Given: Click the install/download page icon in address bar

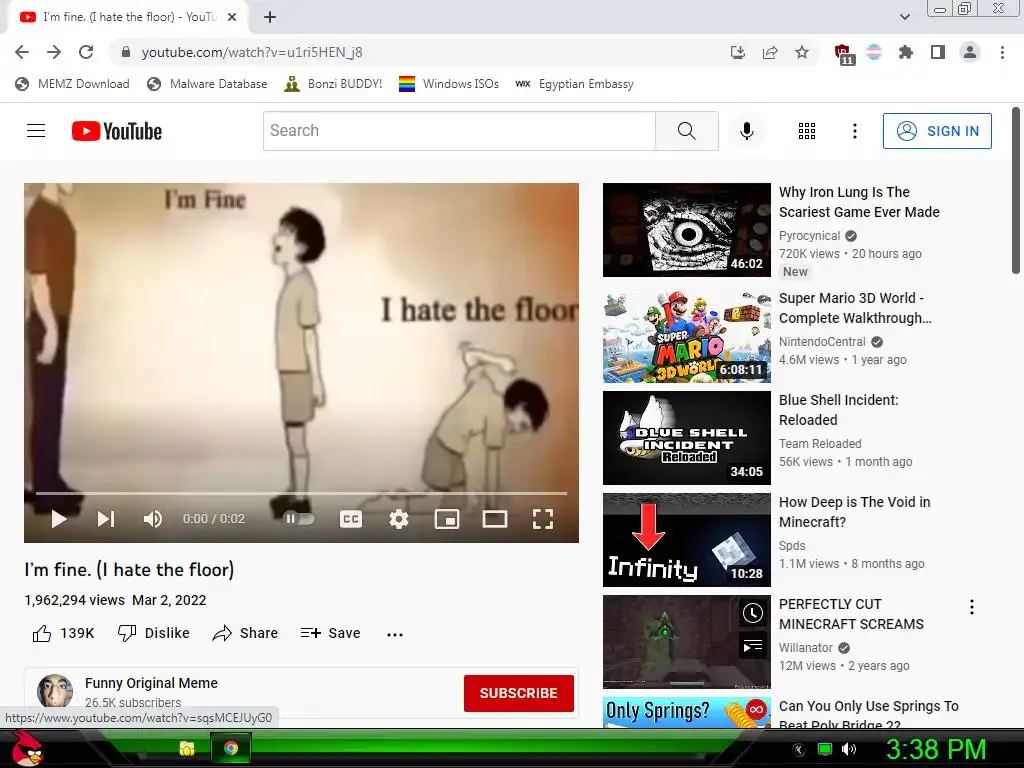Looking at the screenshot, I should (x=737, y=52).
